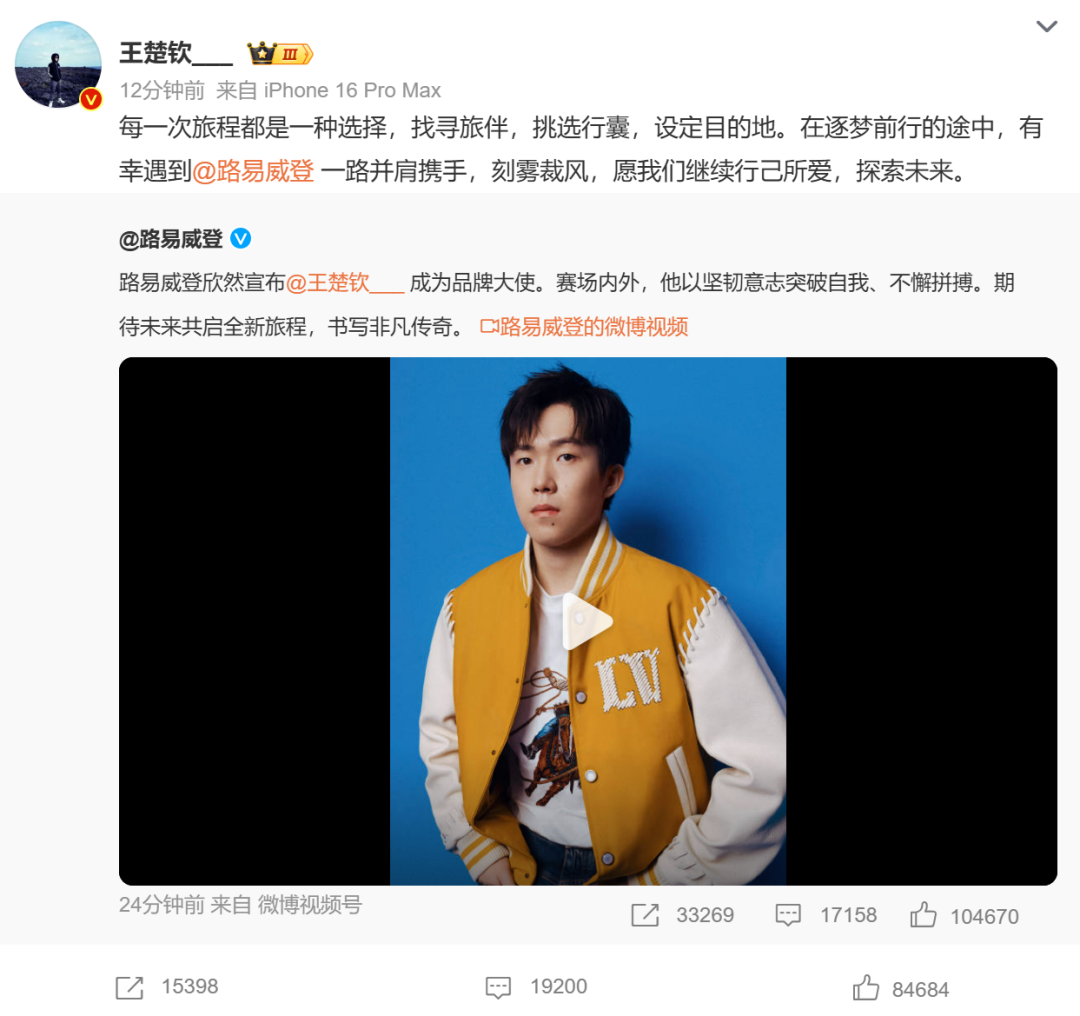The height and width of the screenshot is (1016, 1080).
Task: Open comments on the post showing 19200
Action: pos(498,987)
